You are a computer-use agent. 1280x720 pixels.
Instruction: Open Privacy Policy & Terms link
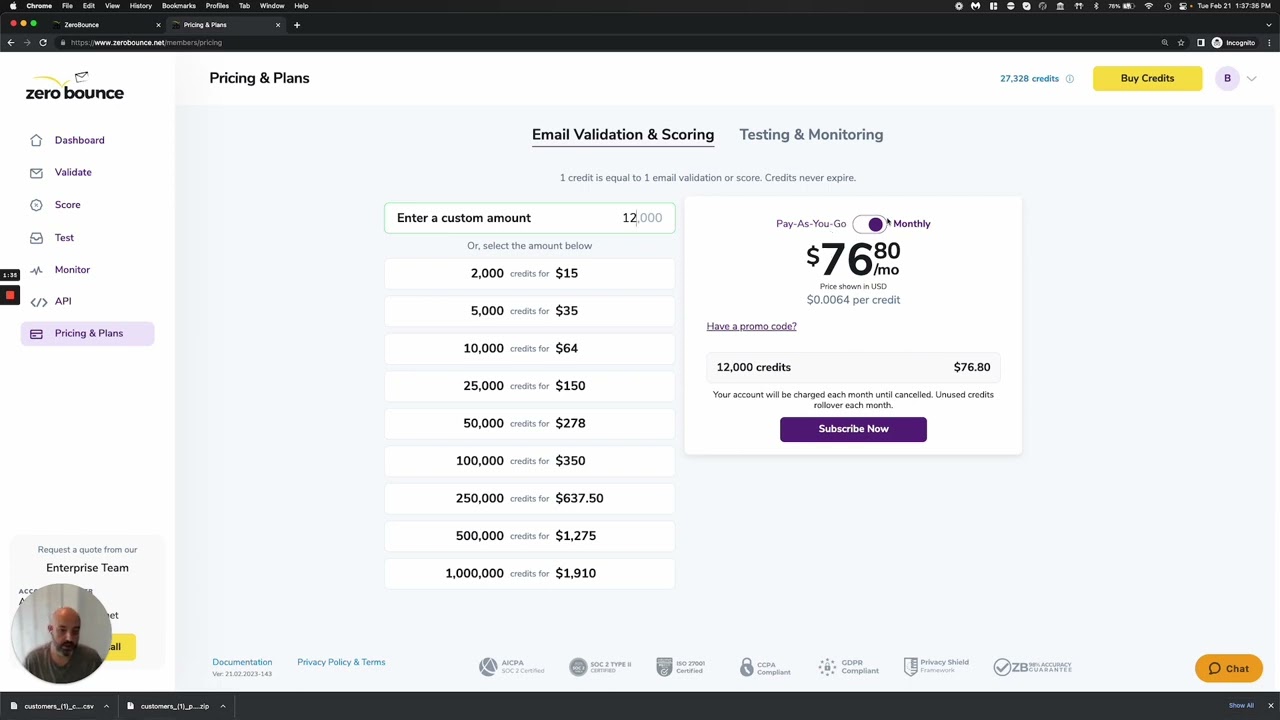click(x=341, y=662)
